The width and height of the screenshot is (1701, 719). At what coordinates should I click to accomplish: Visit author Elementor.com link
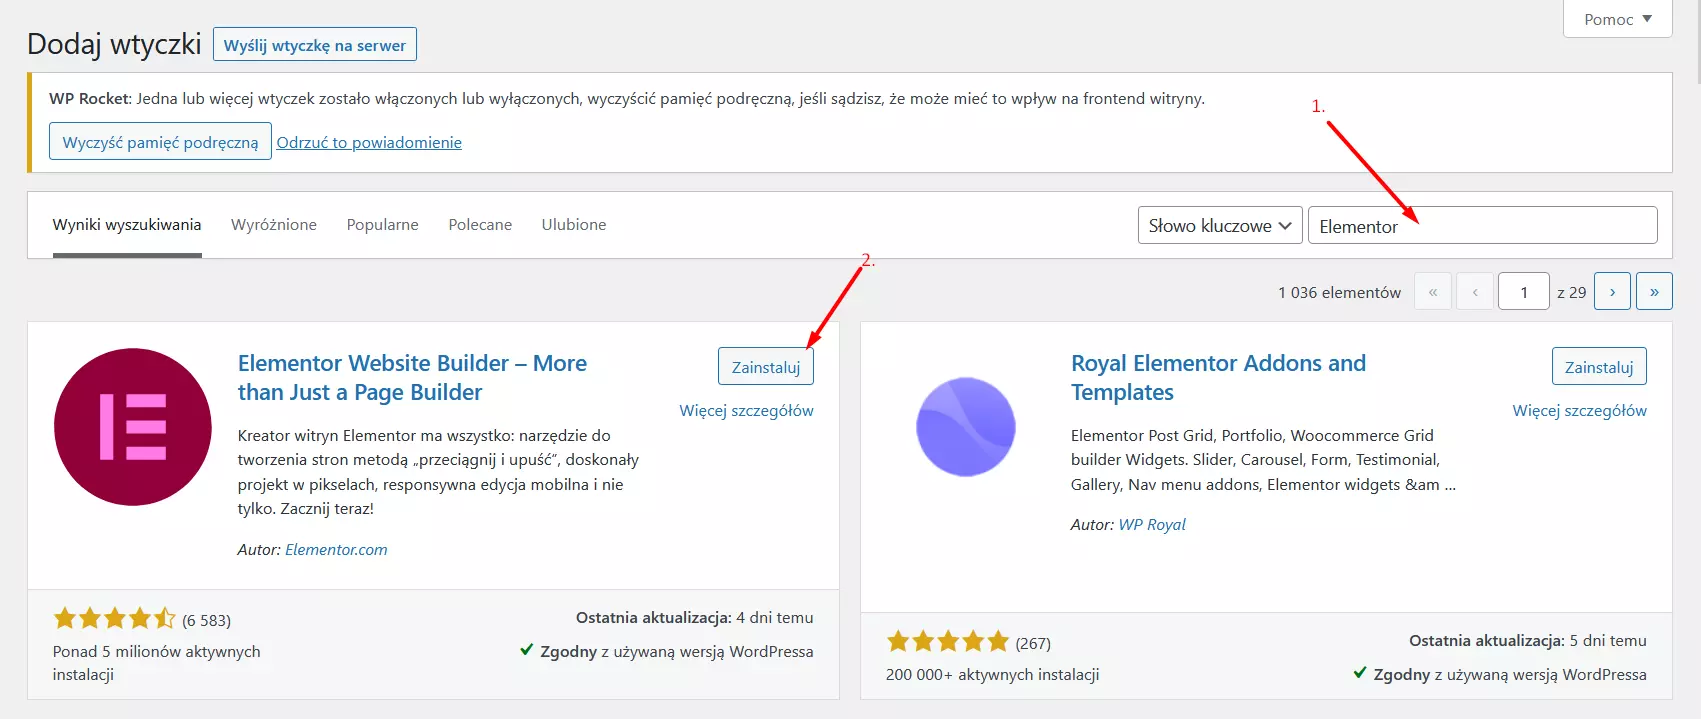[x=336, y=550]
